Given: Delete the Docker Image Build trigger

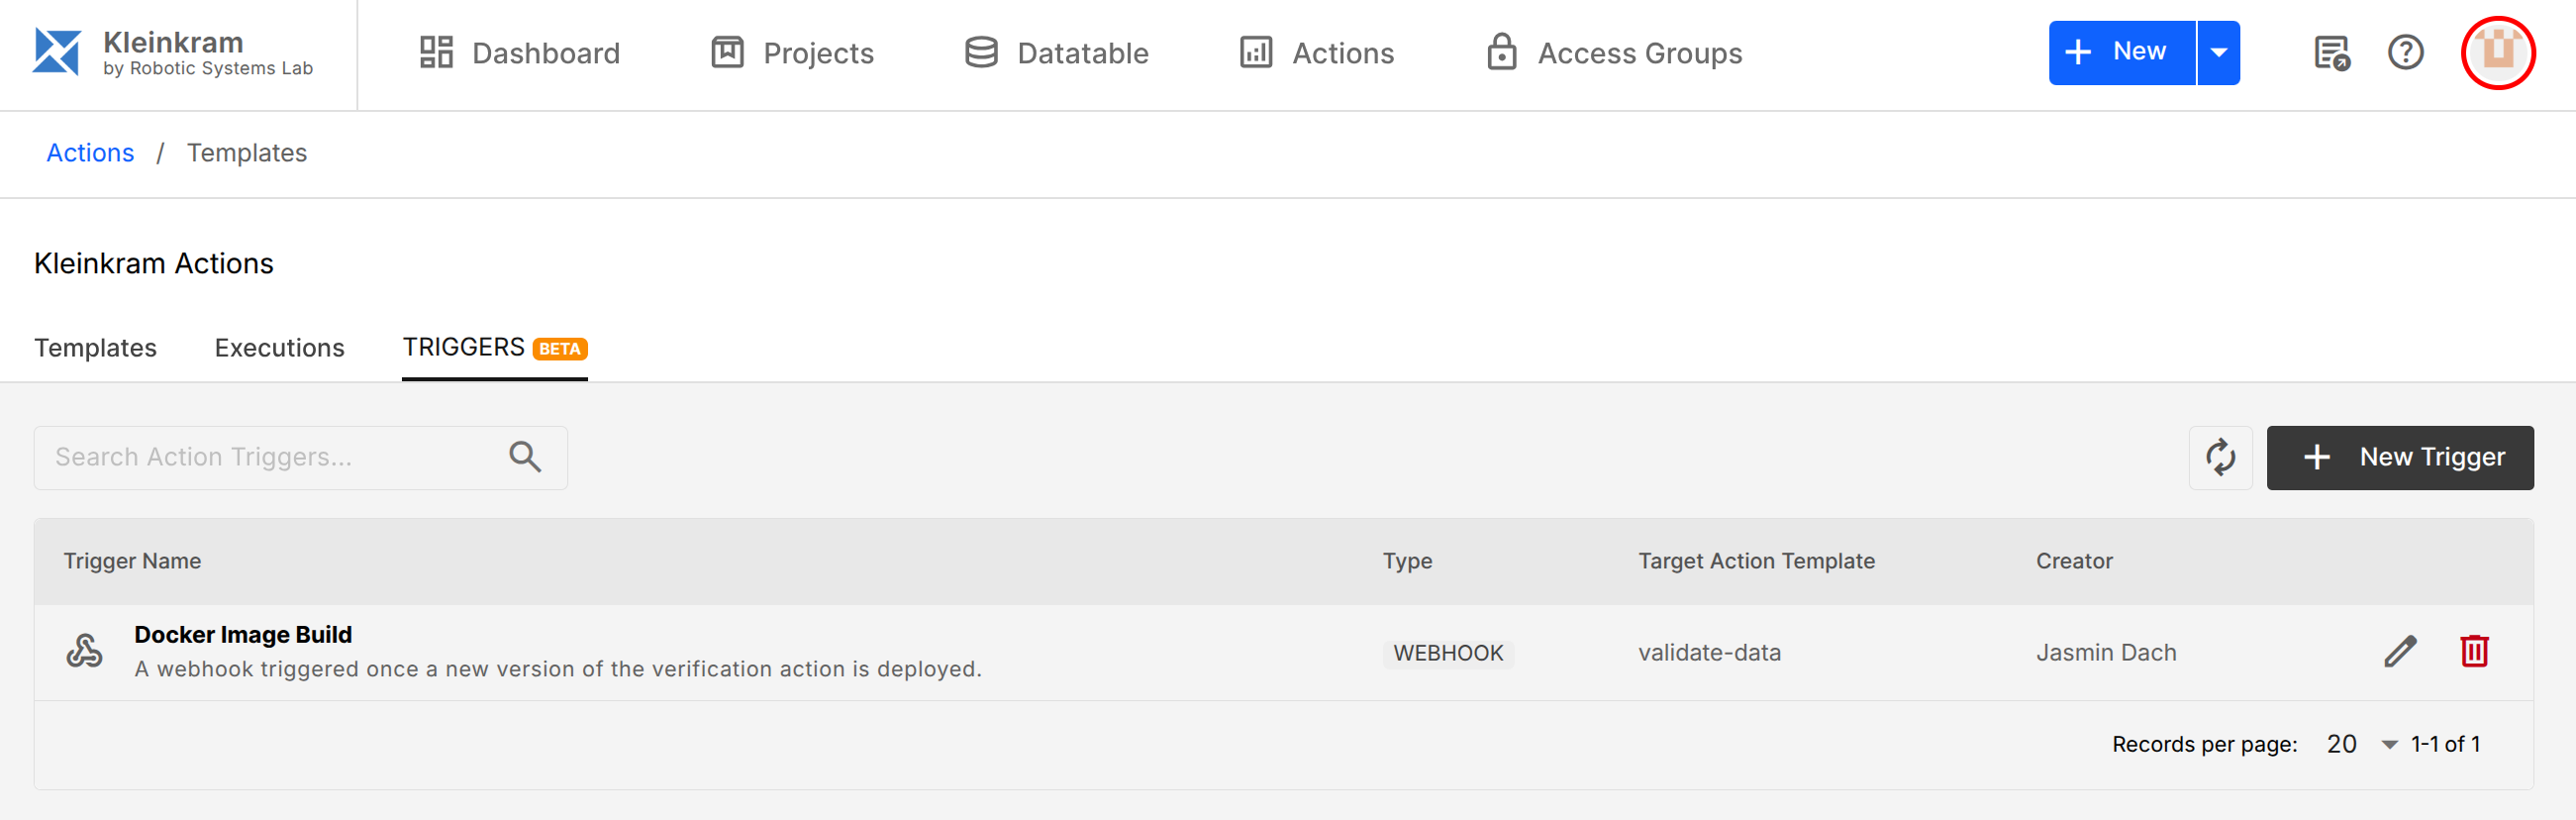Looking at the screenshot, I should pos(2473,651).
